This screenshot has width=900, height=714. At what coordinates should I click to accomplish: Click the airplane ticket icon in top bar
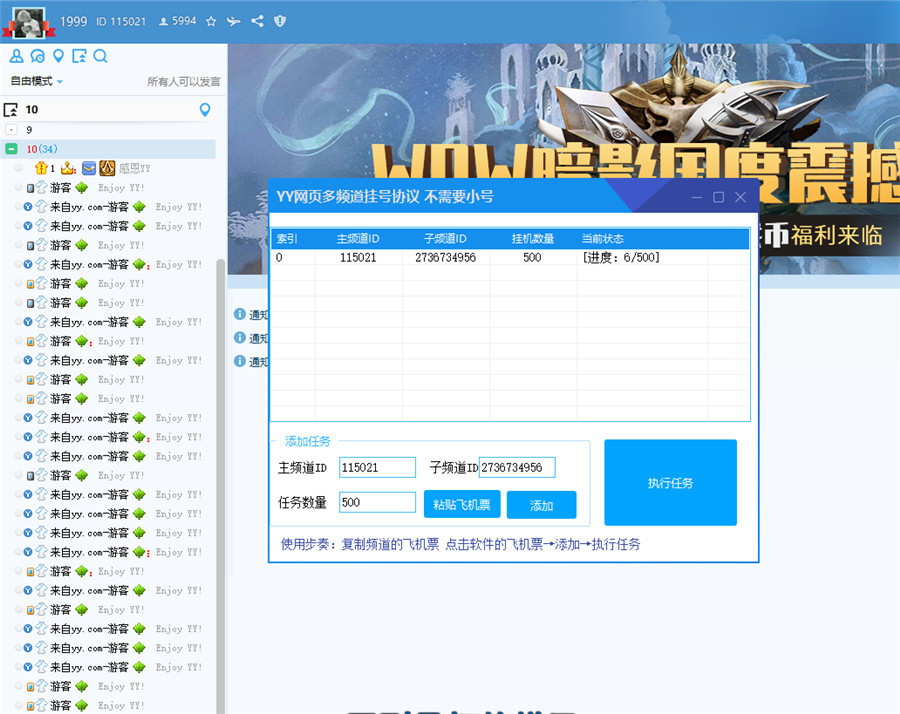(233, 21)
